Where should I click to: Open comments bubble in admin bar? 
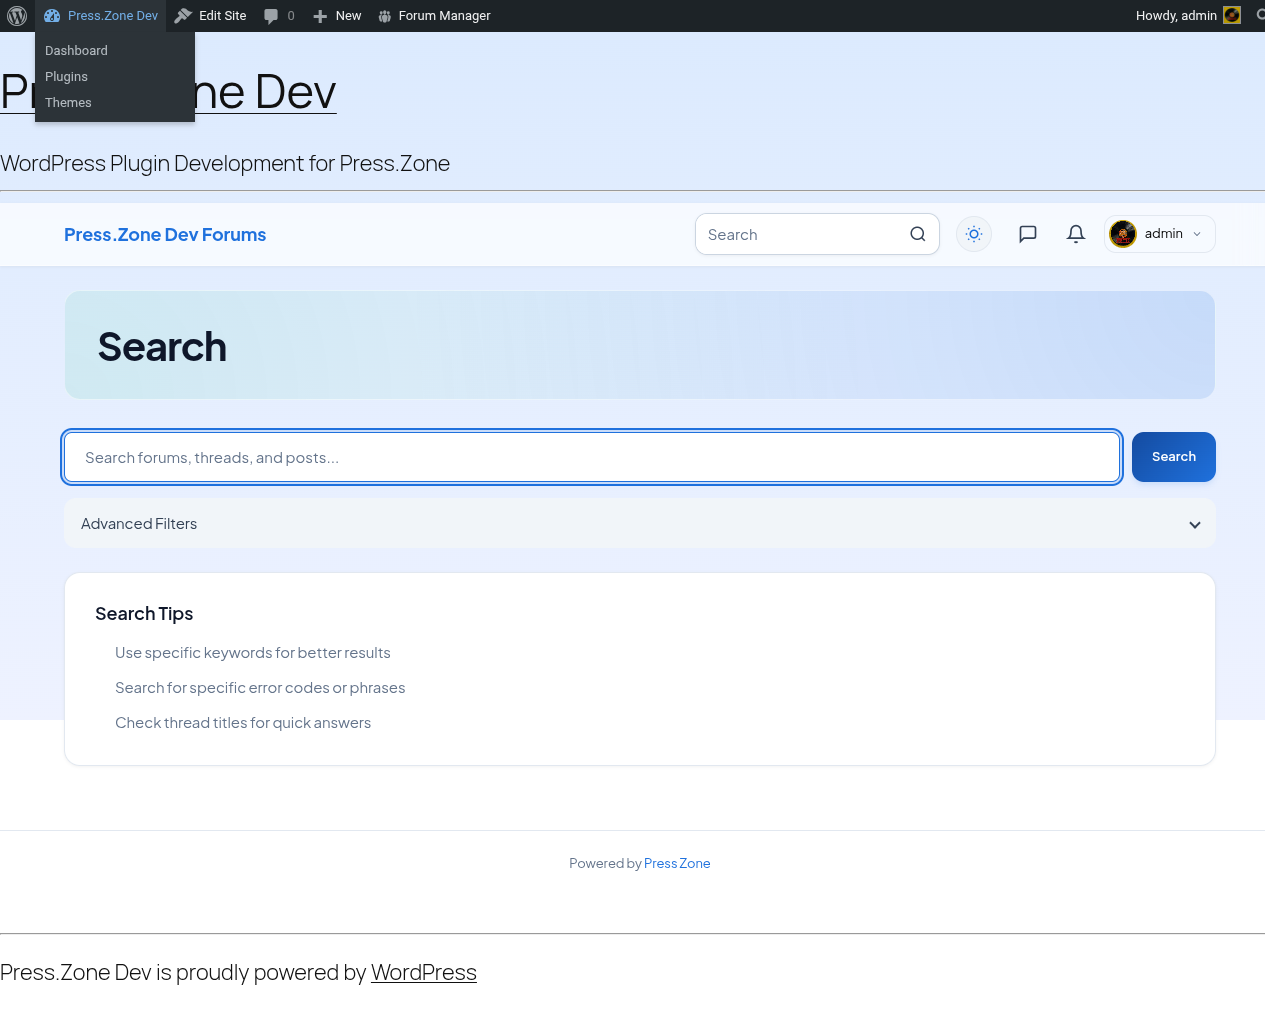coord(279,16)
